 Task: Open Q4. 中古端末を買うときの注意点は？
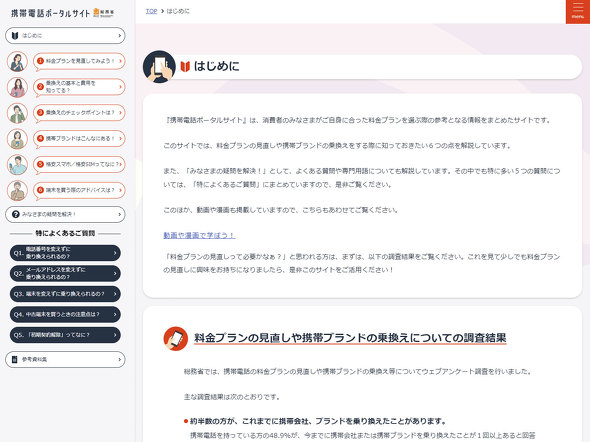coord(65,314)
